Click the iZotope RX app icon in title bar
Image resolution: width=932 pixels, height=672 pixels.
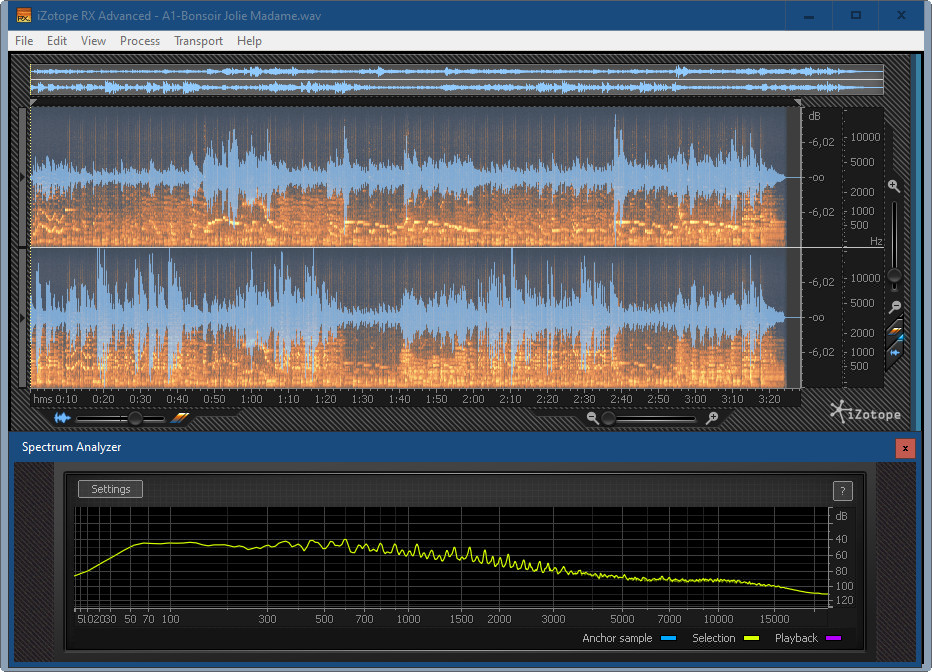click(24, 15)
